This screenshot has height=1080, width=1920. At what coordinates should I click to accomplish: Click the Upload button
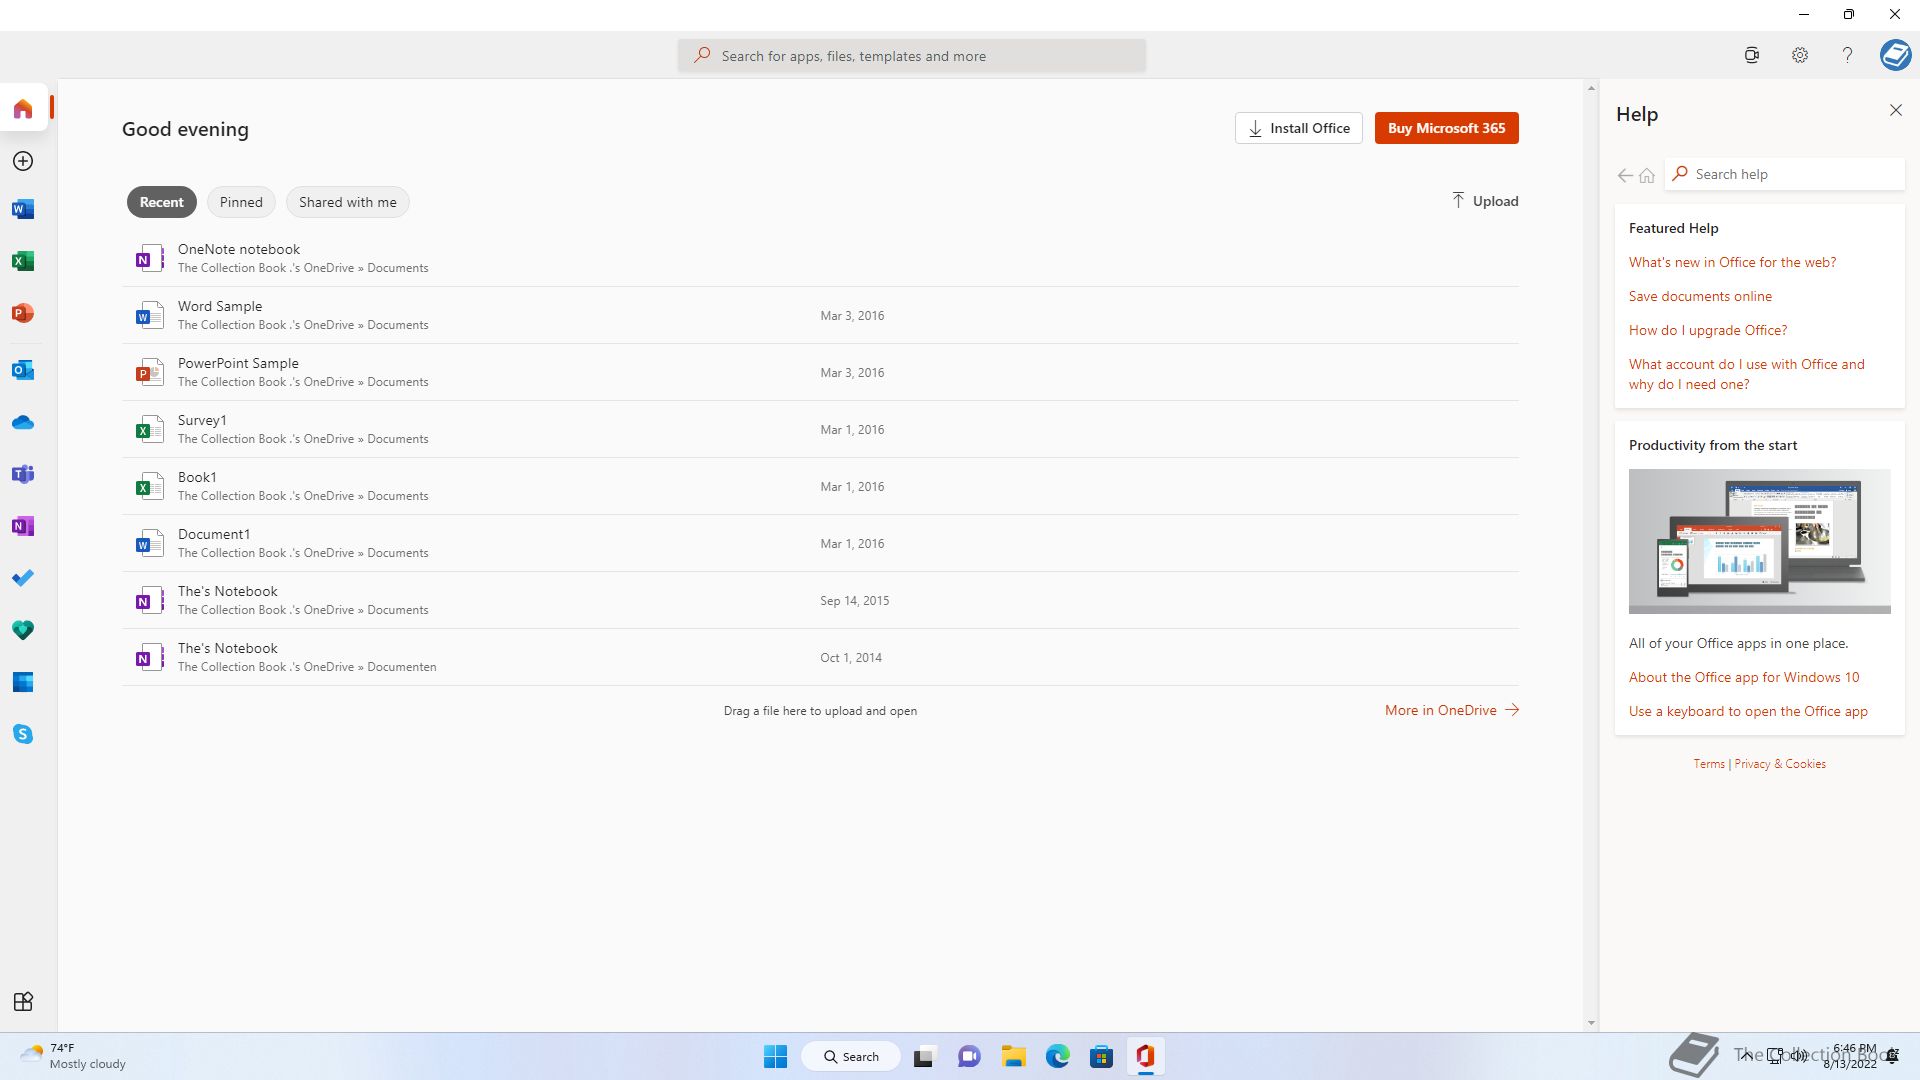(x=1485, y=201)
